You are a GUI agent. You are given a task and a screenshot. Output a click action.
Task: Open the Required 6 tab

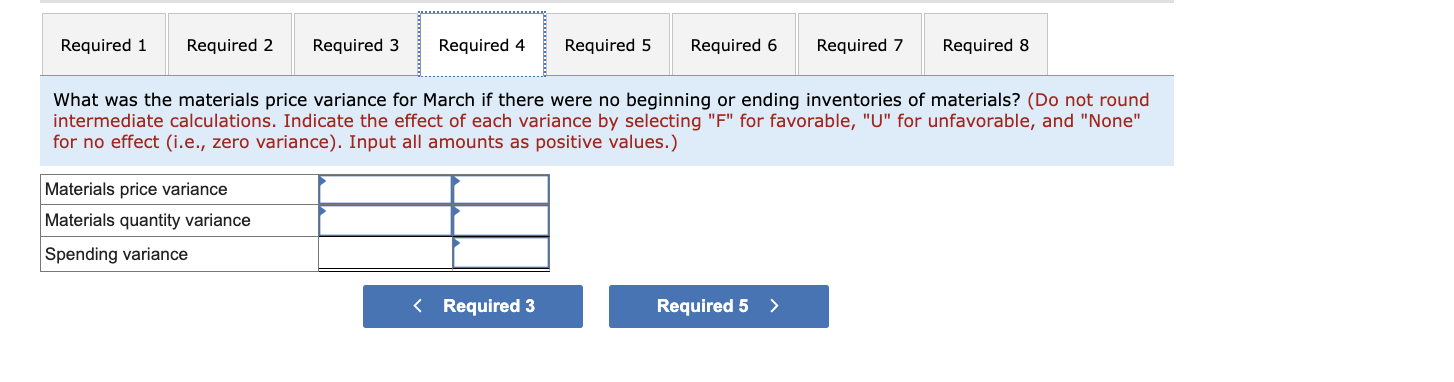click(734, 45)
